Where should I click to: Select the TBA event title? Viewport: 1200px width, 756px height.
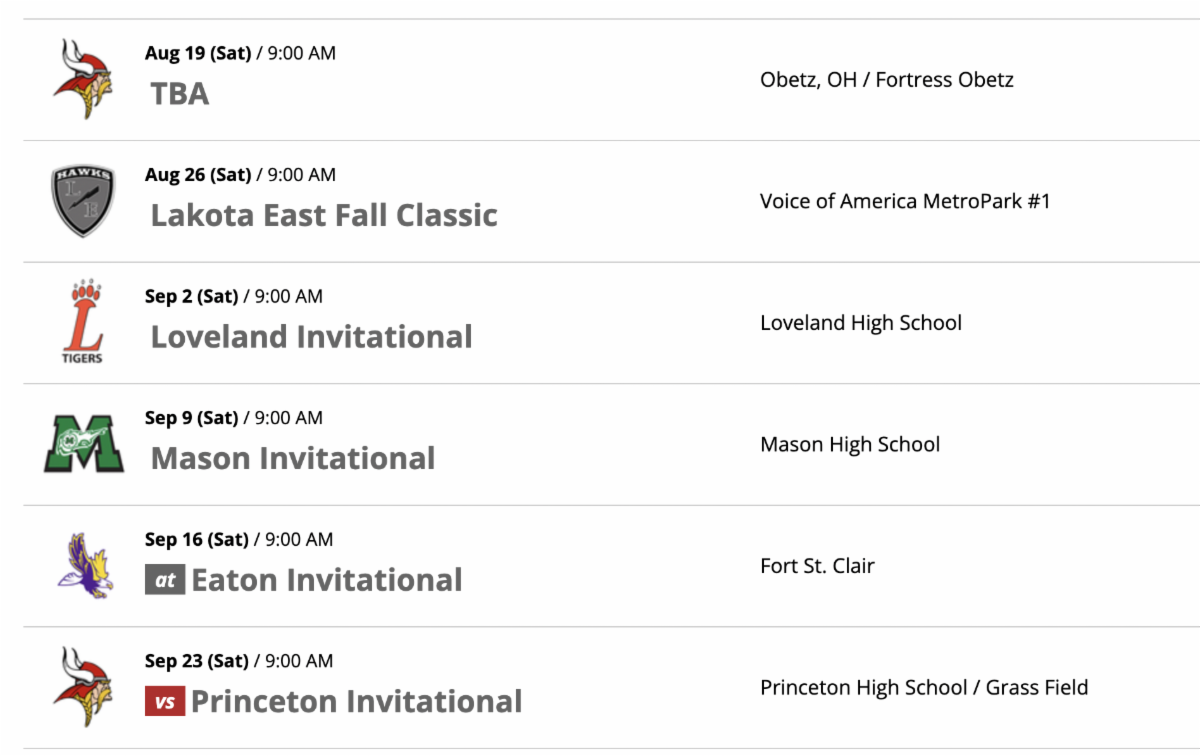click(x=180, y=94)
